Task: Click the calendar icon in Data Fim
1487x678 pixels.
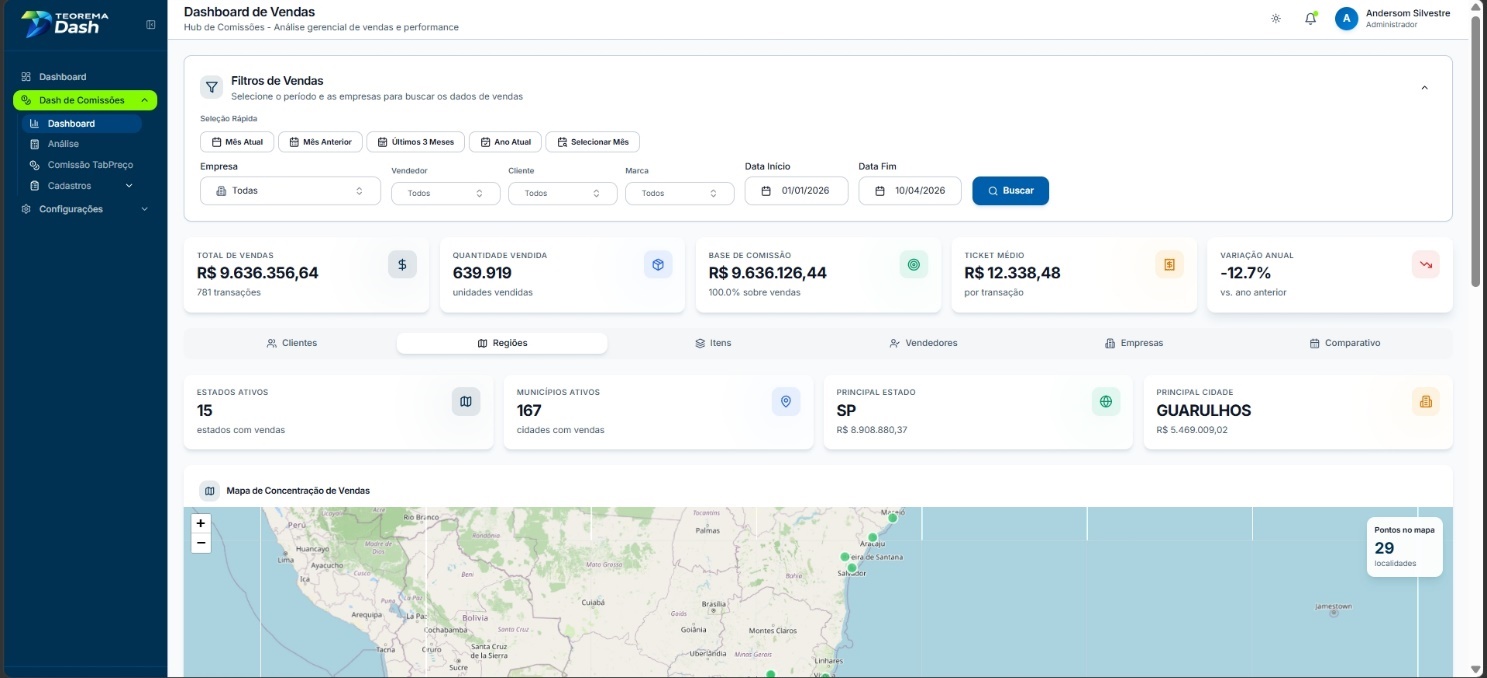Action: pyautogui.click(x=880, y=191)
